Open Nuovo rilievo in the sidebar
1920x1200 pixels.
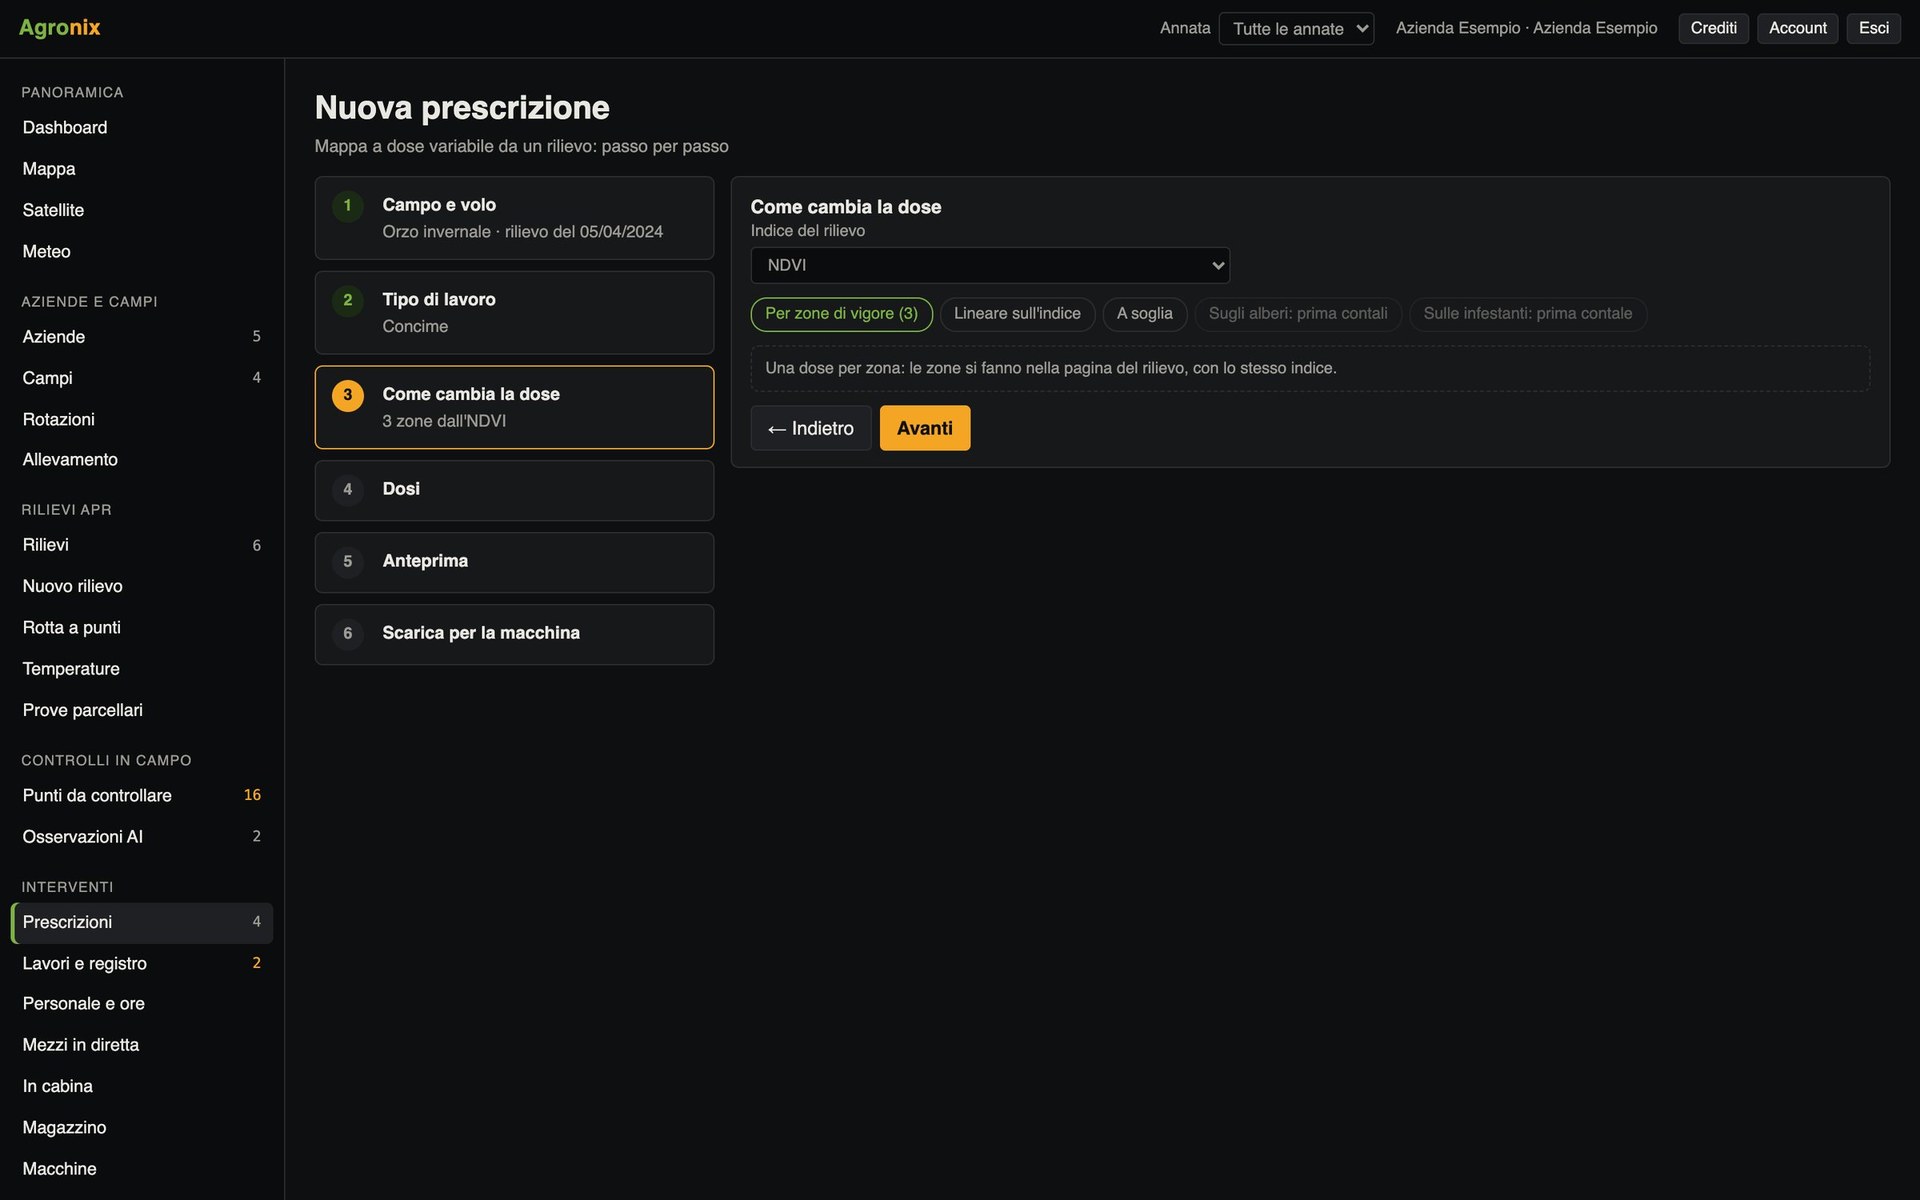click(142, 586)
